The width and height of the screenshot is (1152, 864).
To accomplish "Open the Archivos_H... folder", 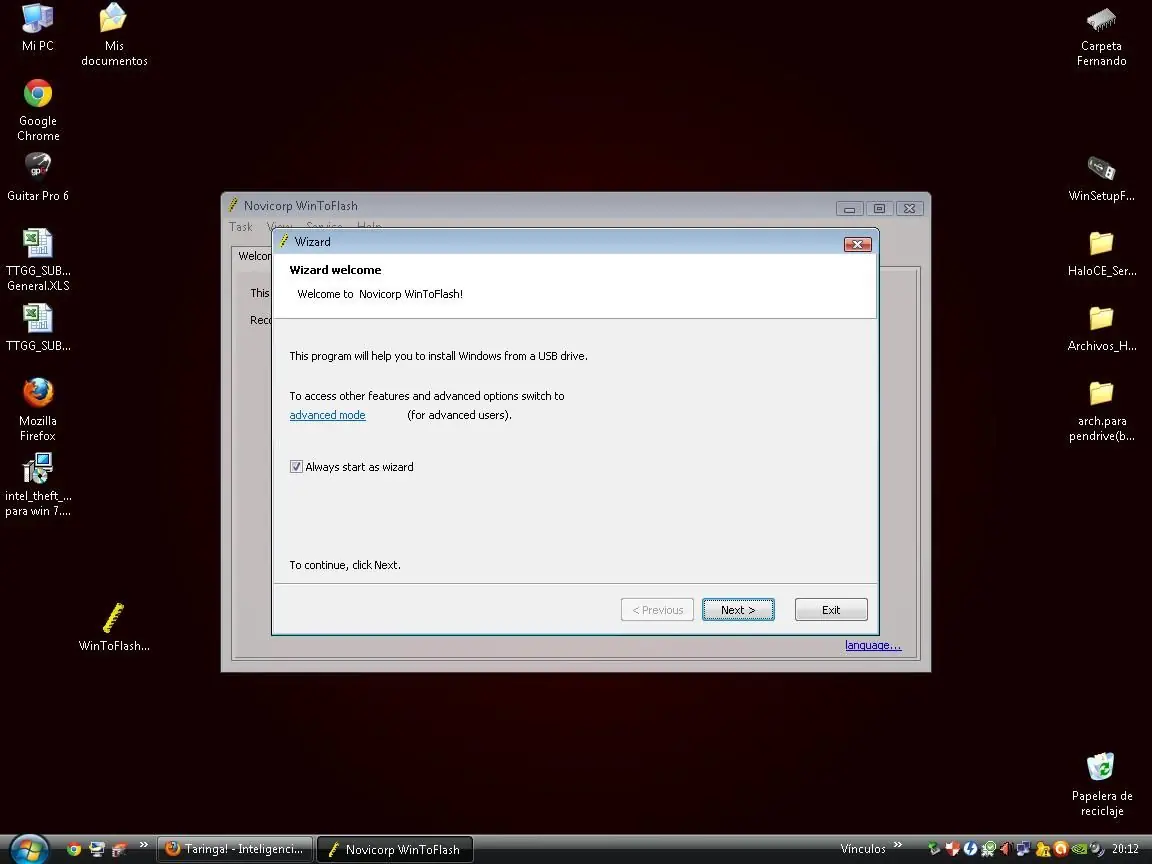I will [1101, 328].
